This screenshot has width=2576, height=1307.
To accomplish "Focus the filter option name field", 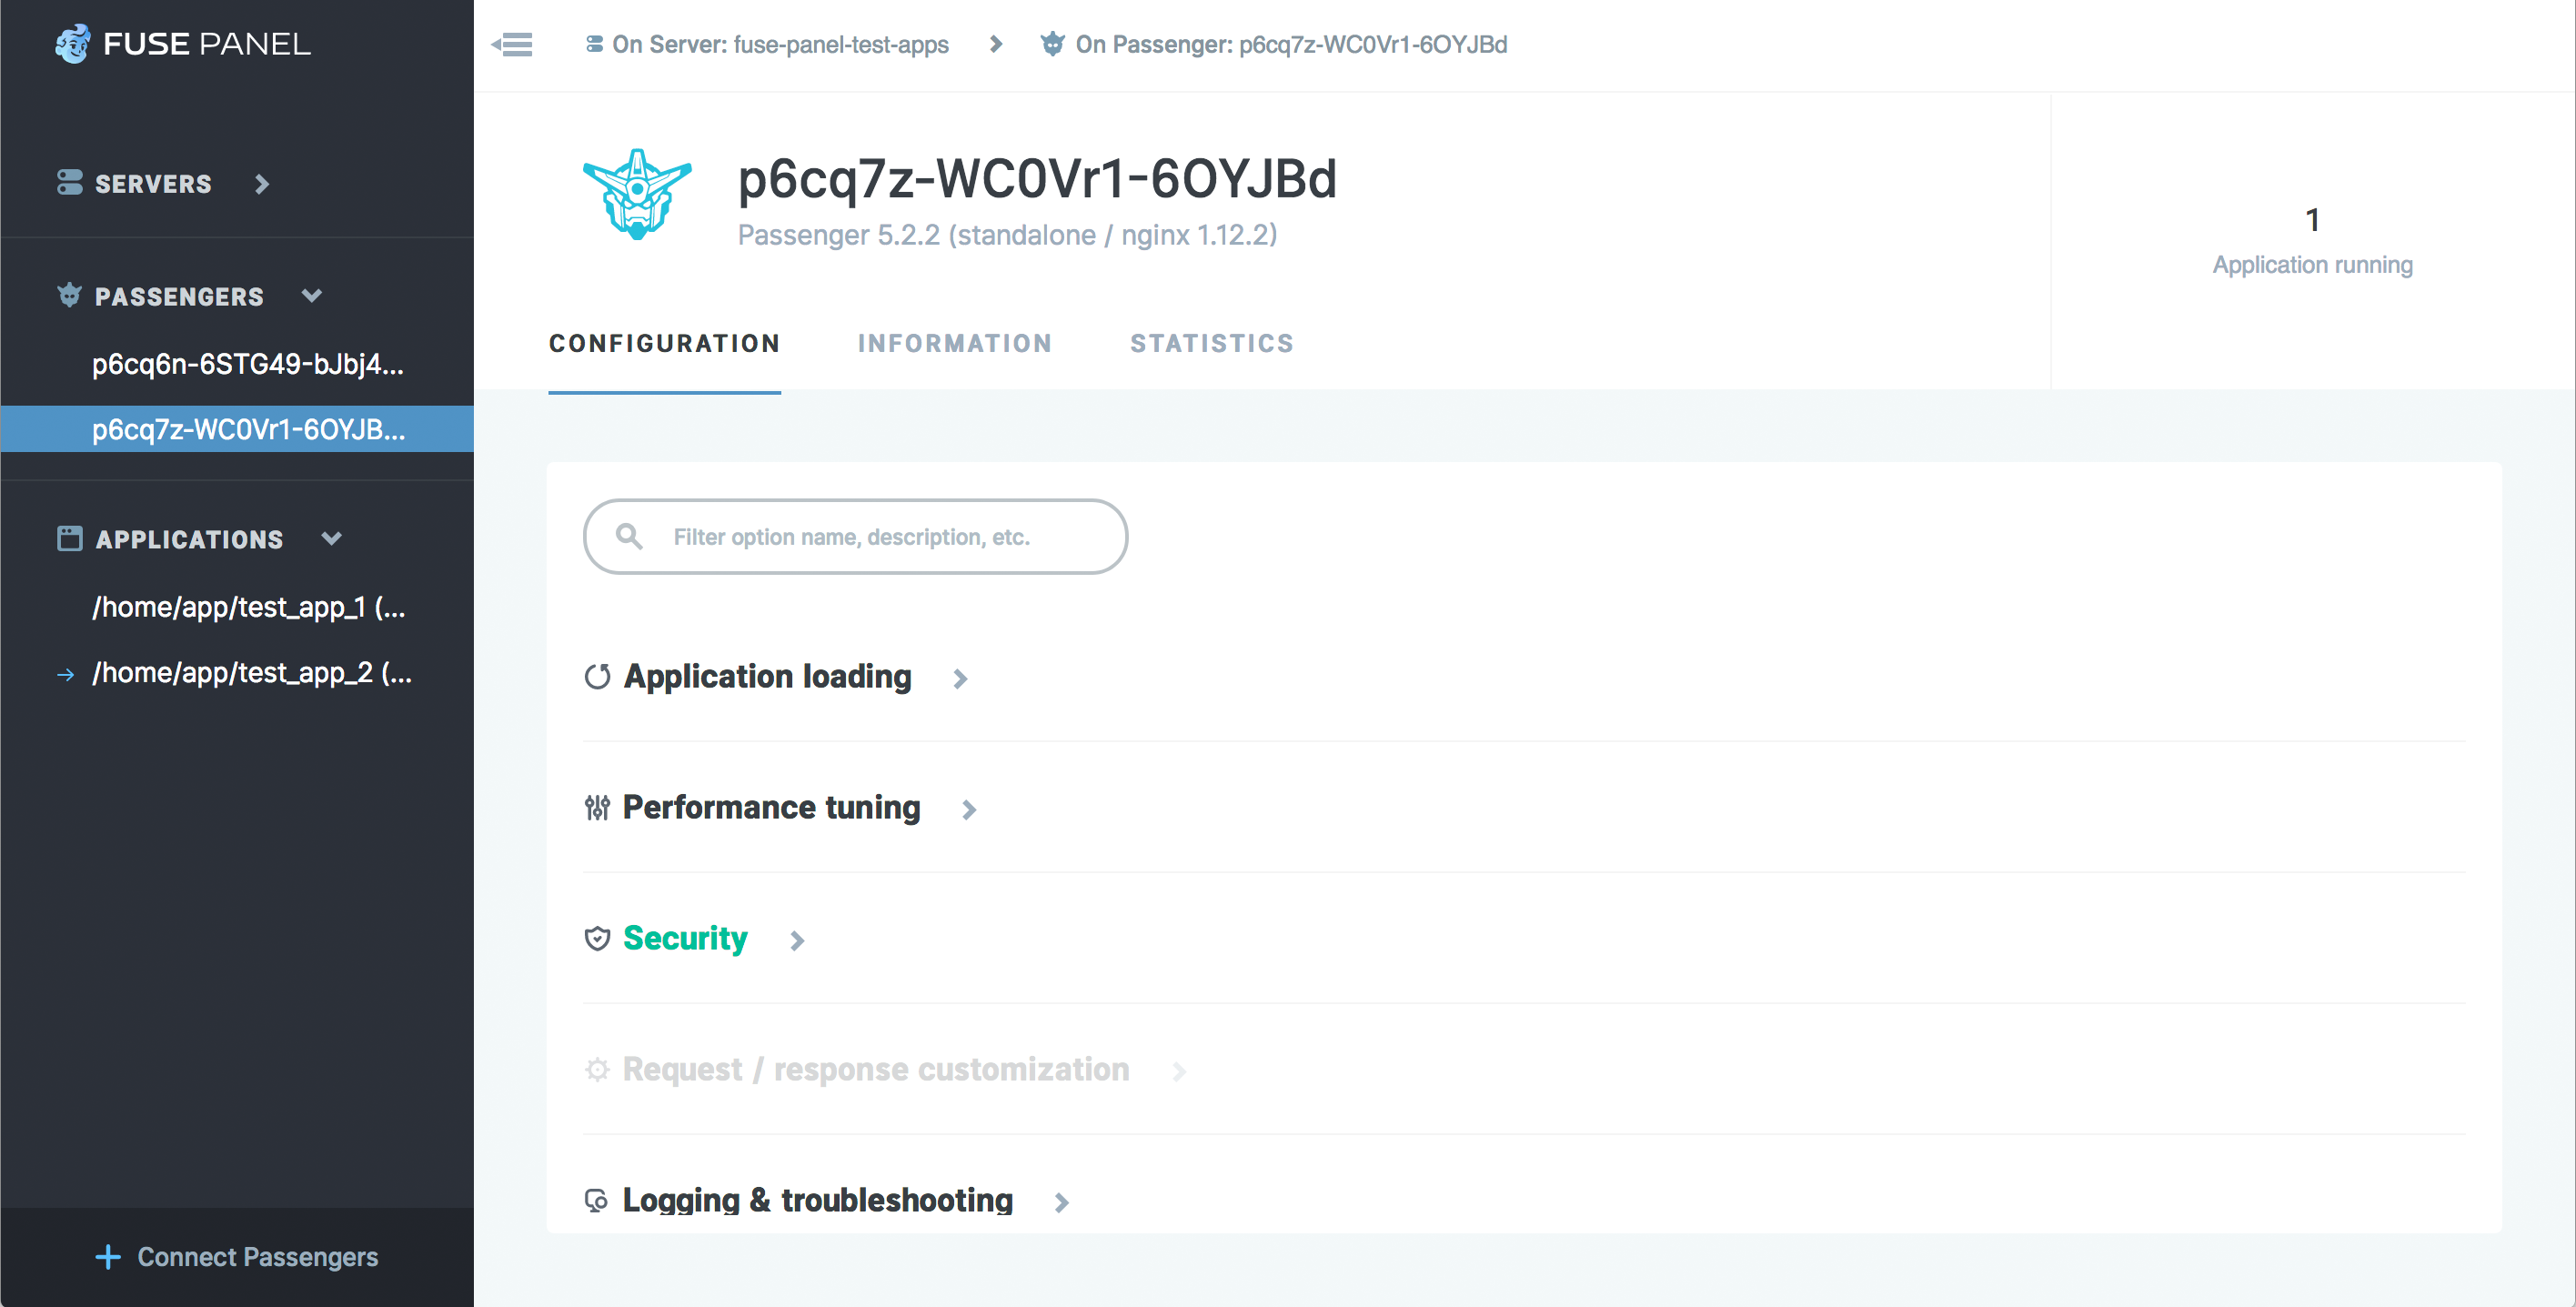I will click(x=880, y=537).
